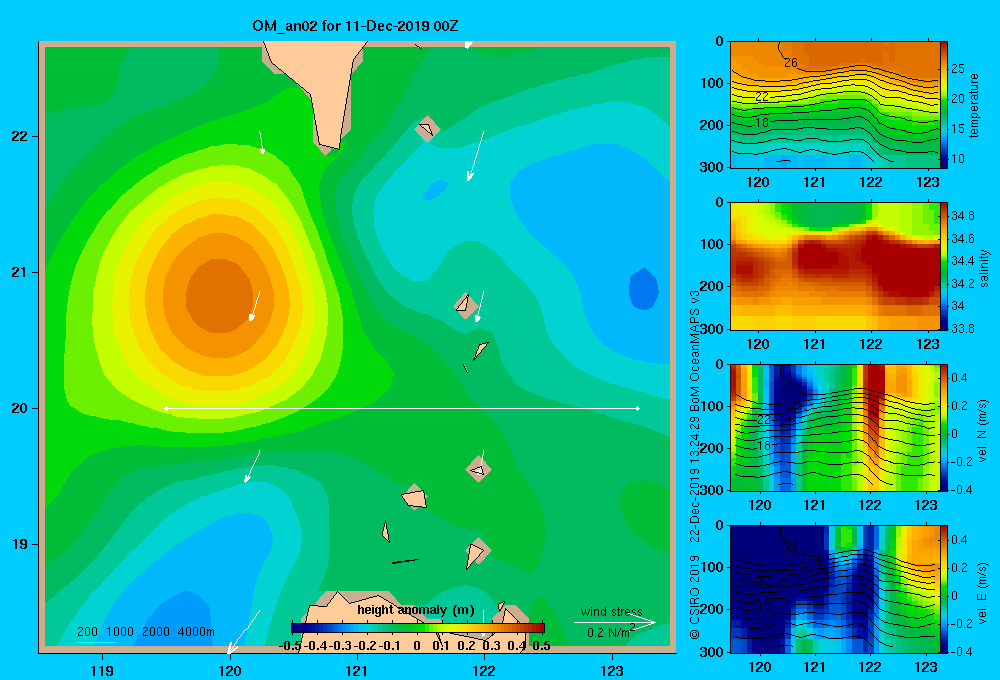Click longitude label 121 under main map

pos(357,670)
